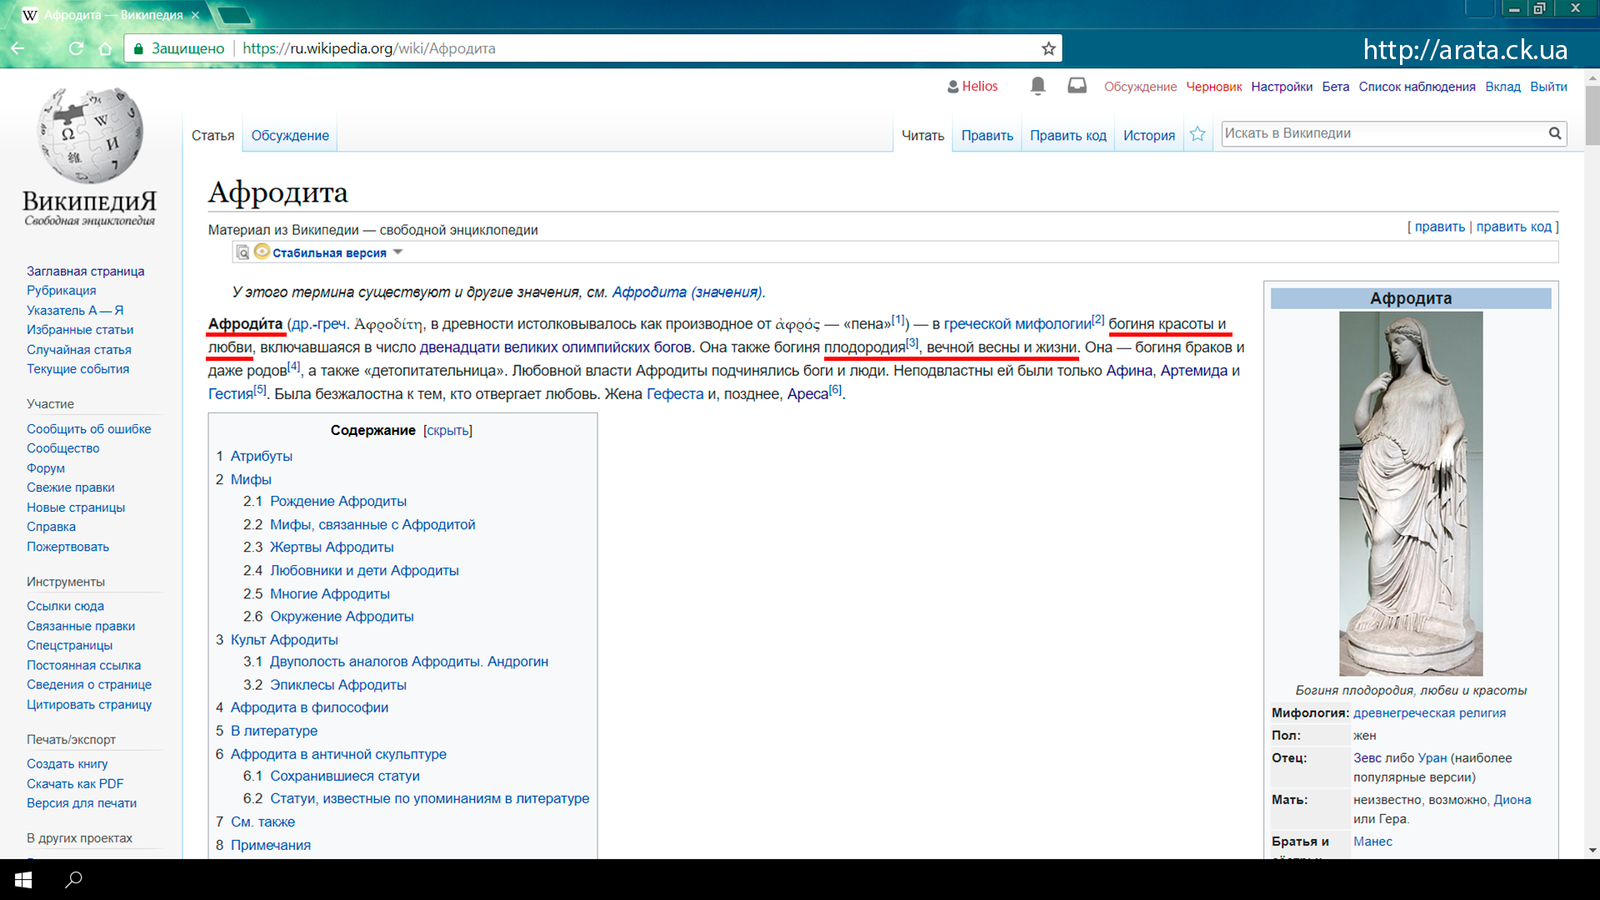Open the Диона link in infobox
This screenshot has height=900, width=1600.
(x=1512, y=800)
